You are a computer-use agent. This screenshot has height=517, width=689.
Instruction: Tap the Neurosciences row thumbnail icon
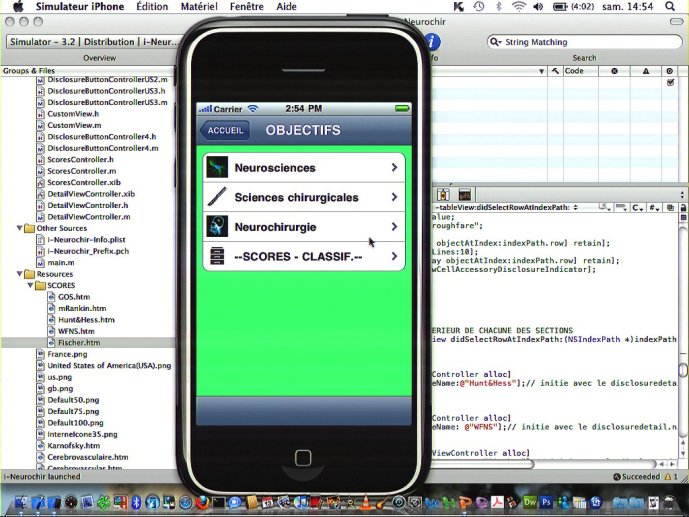[217, 167]
